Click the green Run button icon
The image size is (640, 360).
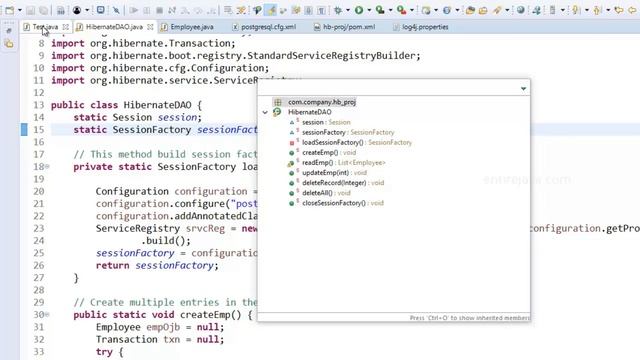359,10
